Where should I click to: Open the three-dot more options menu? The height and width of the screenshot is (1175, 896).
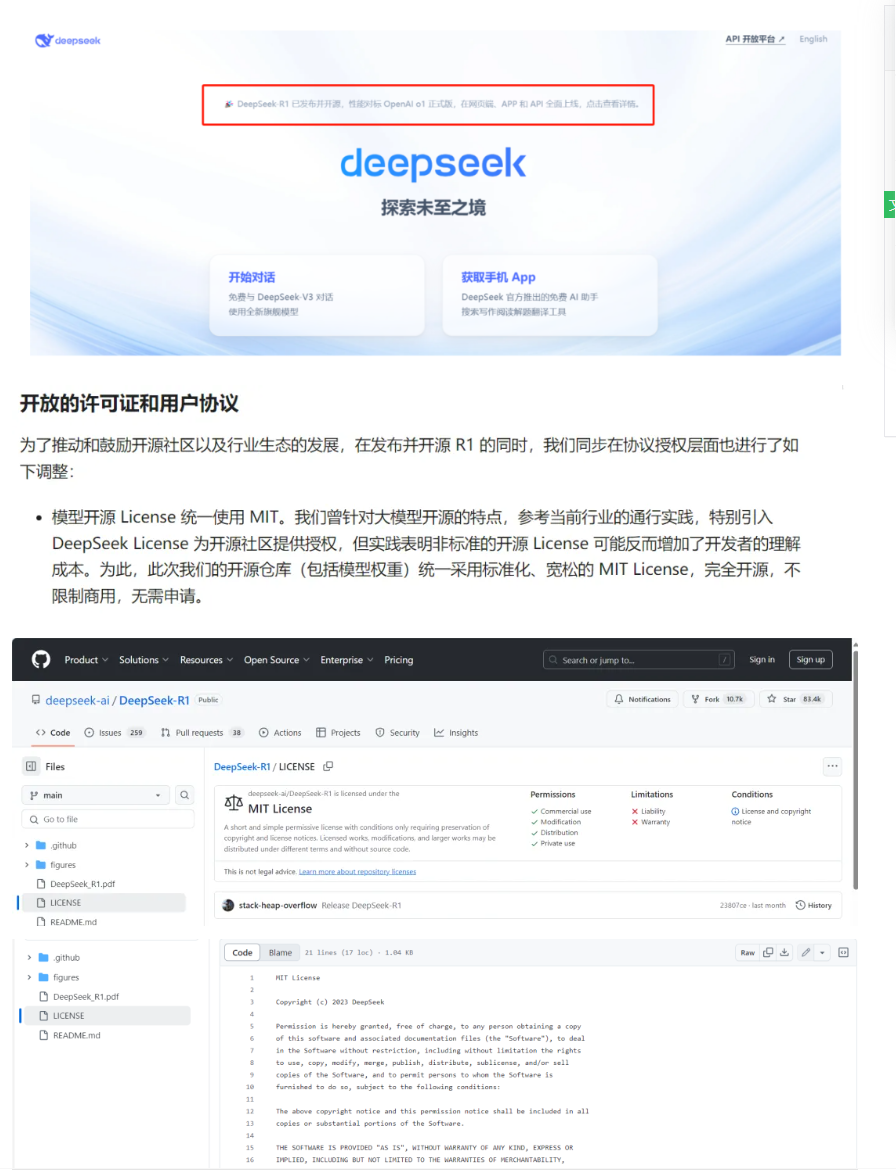click(x=832, y=766)
